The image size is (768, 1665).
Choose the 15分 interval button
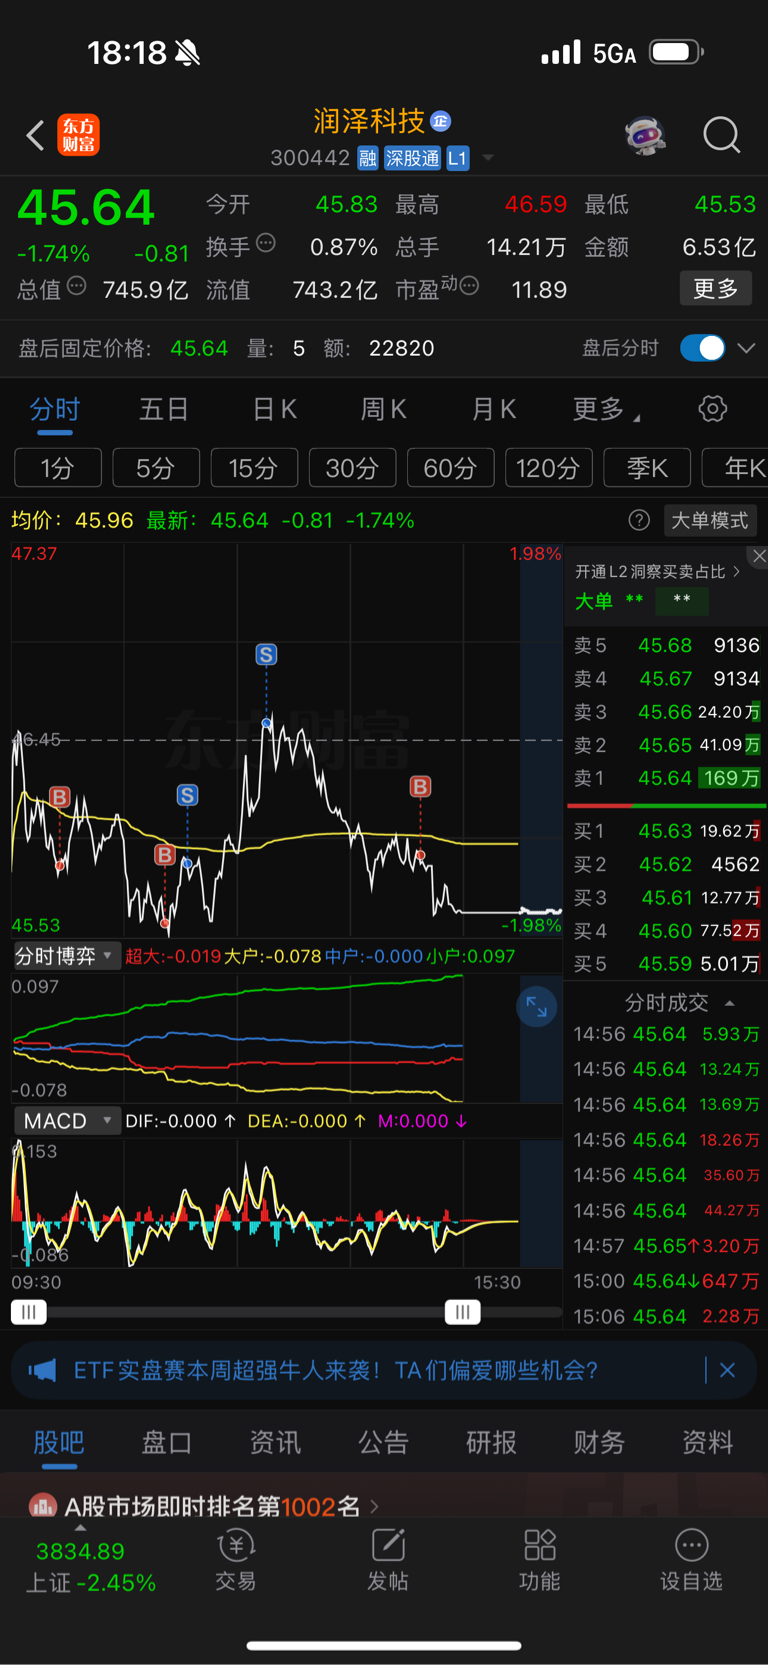(x=254, y=468)
